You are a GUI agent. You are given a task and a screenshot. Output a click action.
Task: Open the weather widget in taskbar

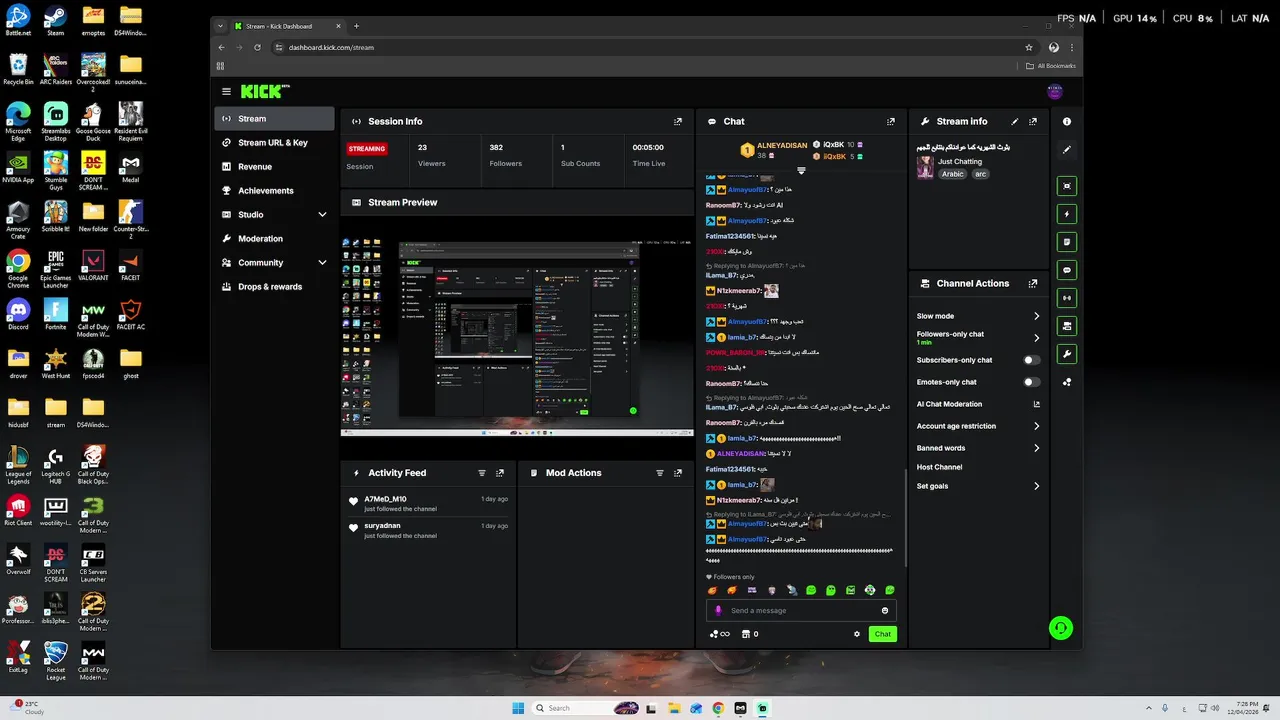coord(29,708)
